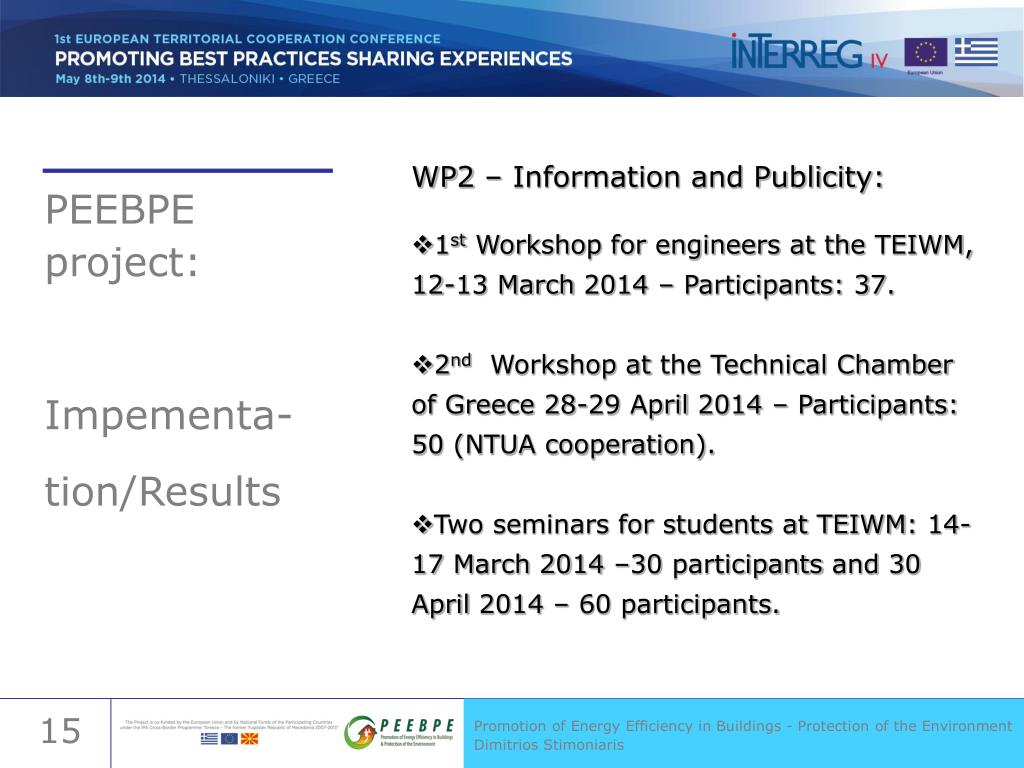1024x768 pixels.
Task: Click '1st Workshop for engineers at the TEIWM' line
Action: (693, 246)
